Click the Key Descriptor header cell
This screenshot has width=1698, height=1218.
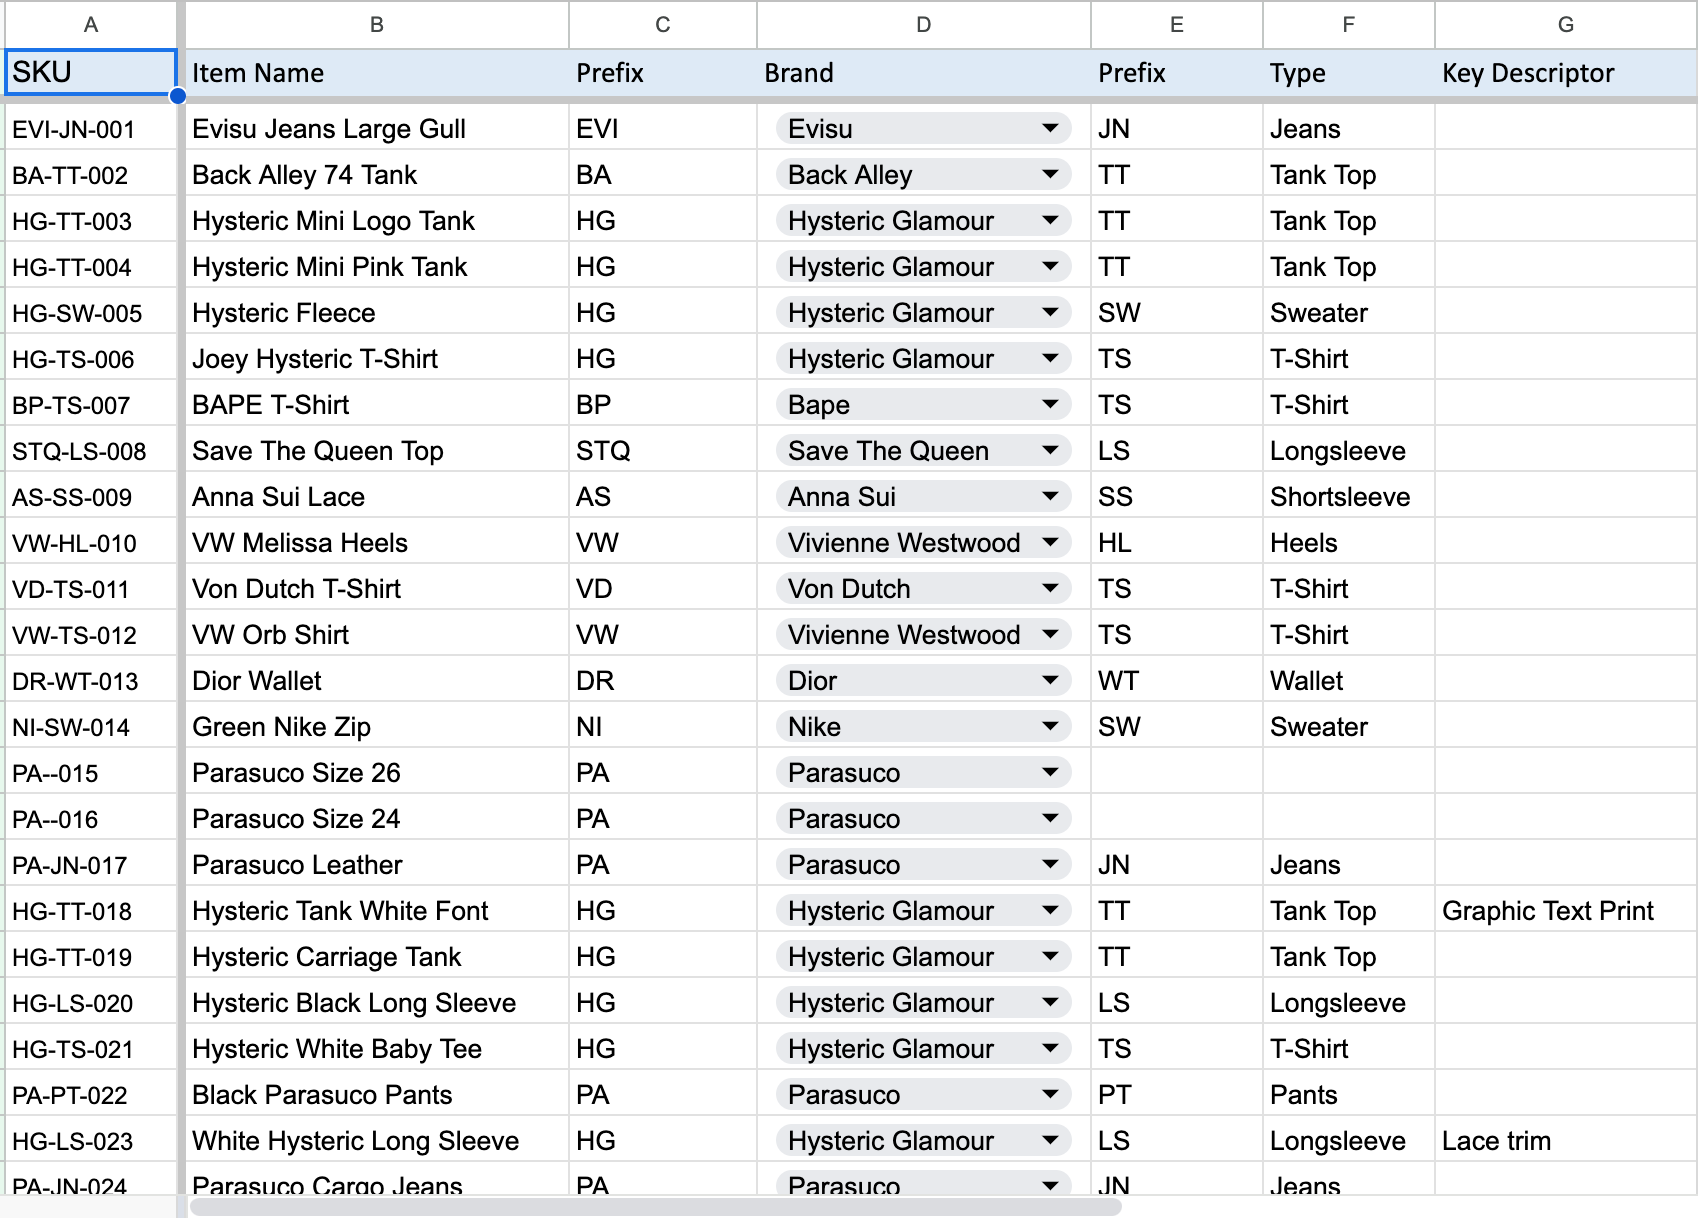coord(1565,73)
